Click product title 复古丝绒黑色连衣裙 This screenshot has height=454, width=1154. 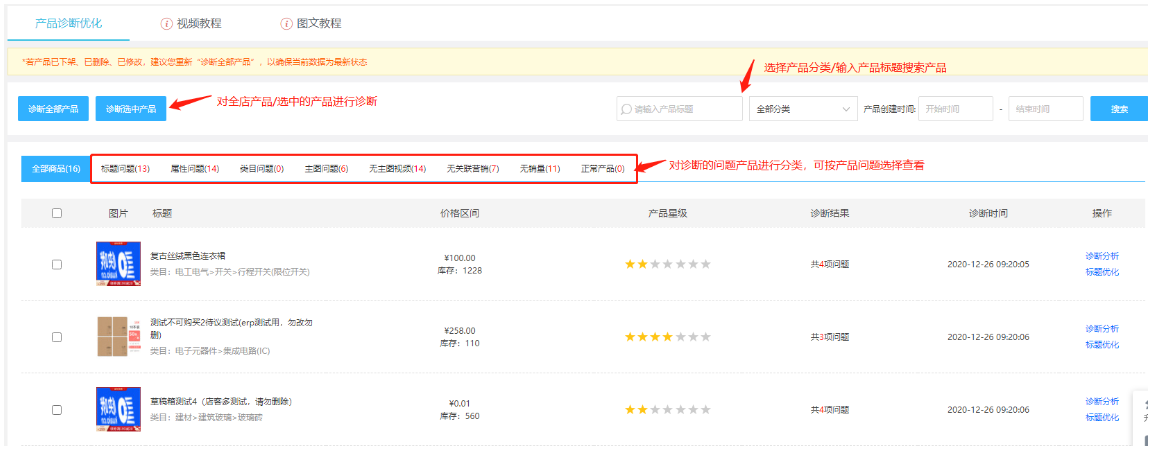tap(188, 256)
